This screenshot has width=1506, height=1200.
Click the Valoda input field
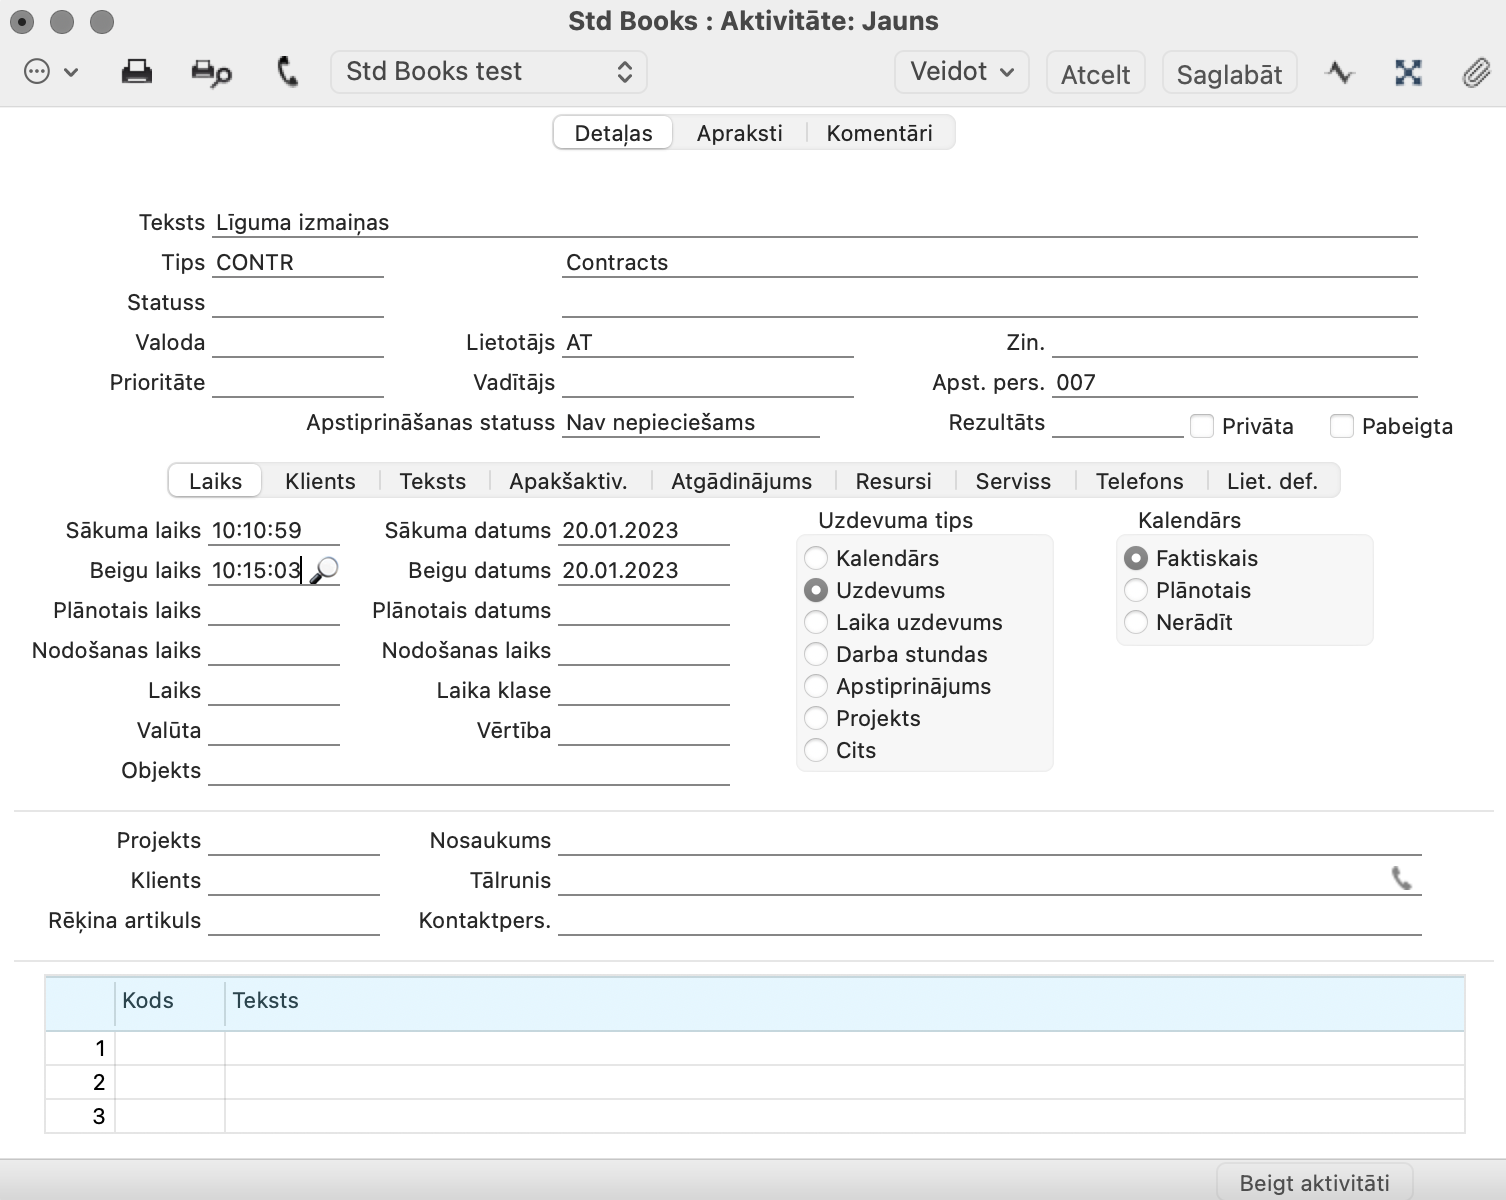point(298,342)
